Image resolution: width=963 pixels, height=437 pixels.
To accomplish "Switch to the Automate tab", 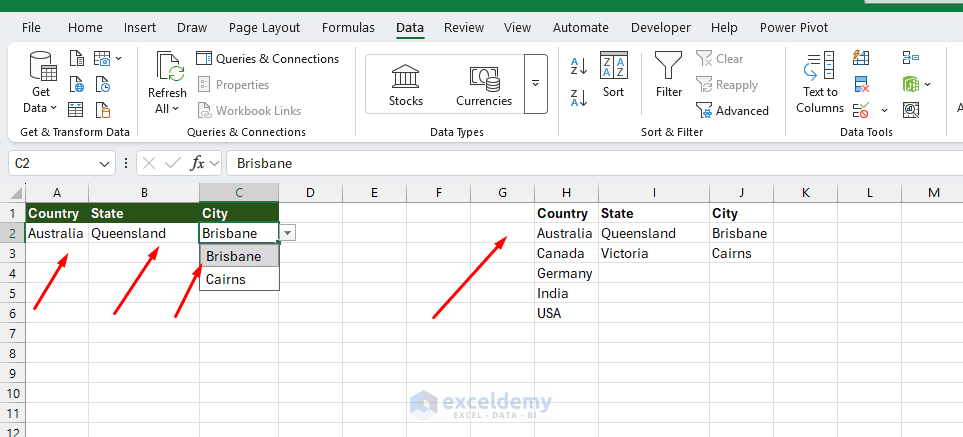I will click(580, 28).
